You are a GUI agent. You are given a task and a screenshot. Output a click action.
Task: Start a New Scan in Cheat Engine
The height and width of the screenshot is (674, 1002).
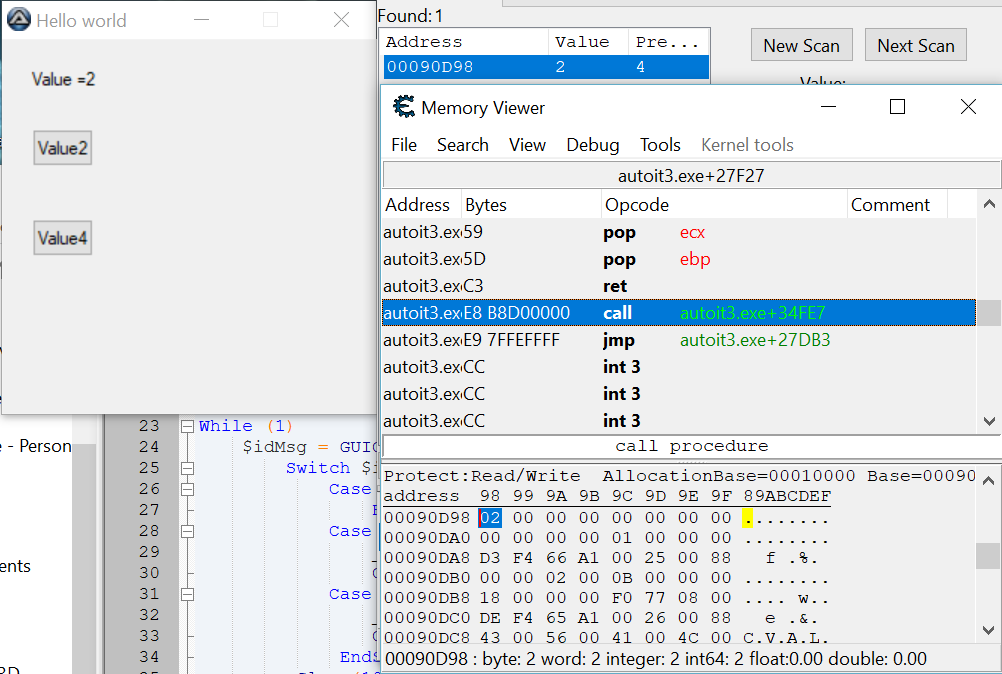click(801, 45)
